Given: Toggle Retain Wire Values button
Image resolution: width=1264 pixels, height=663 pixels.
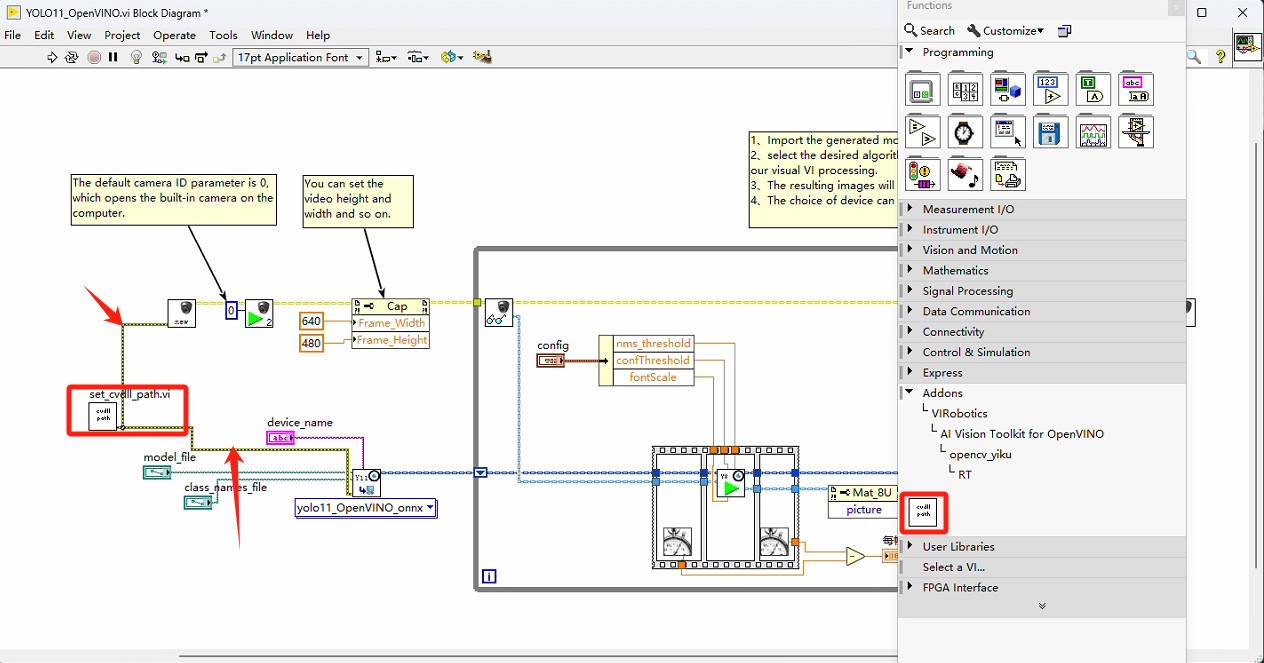Looking at the screenshot, I should [x=159, y=58].
